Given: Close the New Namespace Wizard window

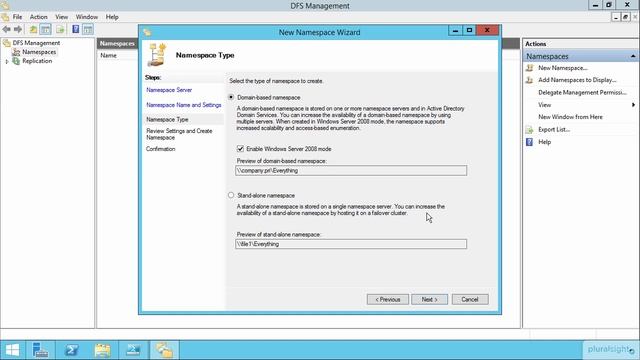Looking at the screenshot, I should click(487, 30).
